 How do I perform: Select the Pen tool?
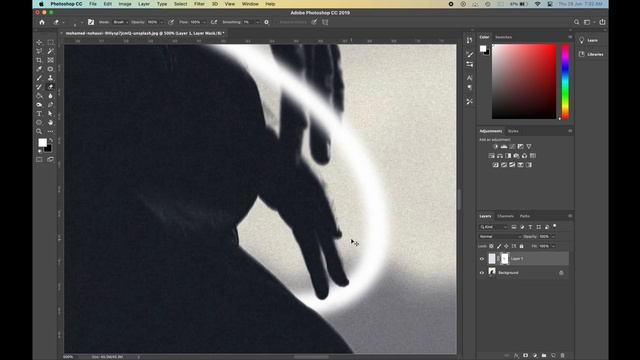click(50, 105)
